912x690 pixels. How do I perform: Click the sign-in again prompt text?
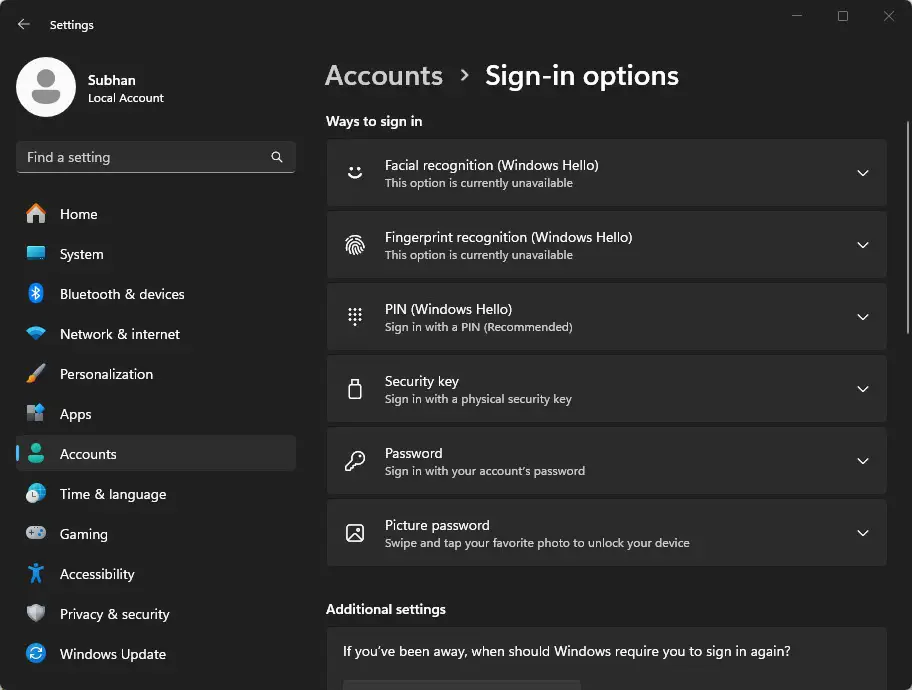tap(567, 651)
